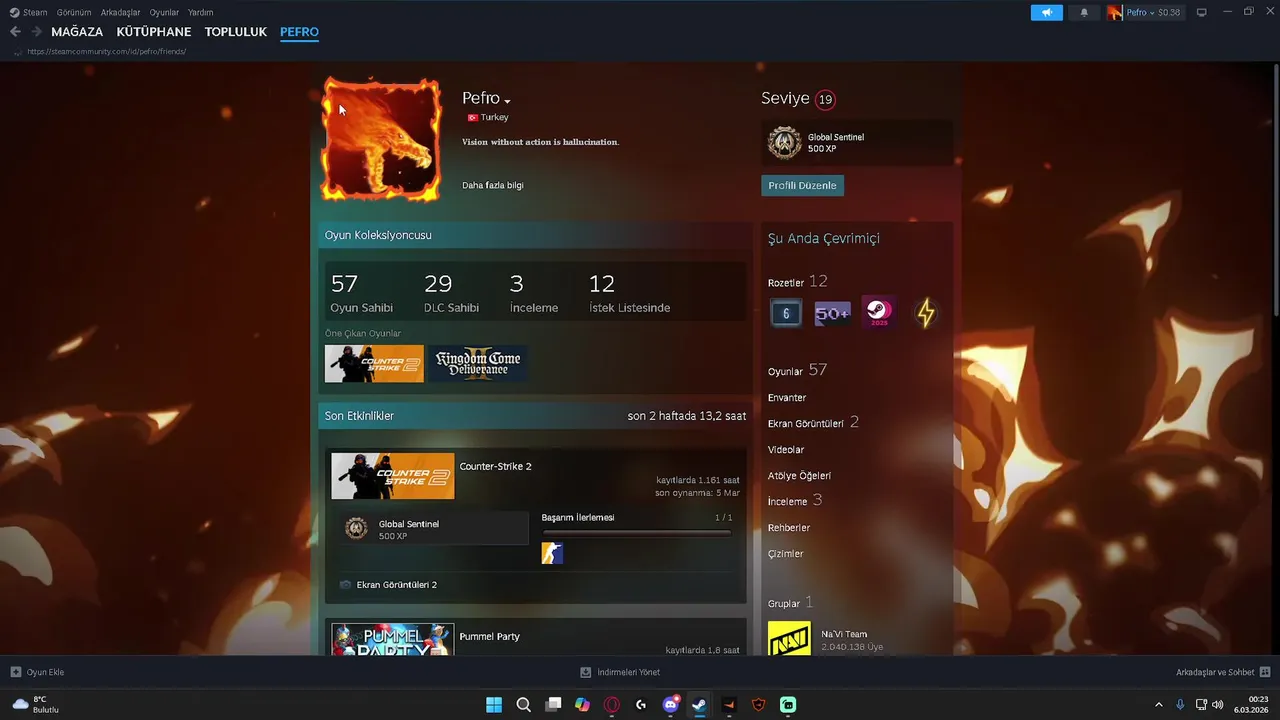1280x720 pixels.
Task: Click the Copilot taskbar icon
Action: point(582,705)
